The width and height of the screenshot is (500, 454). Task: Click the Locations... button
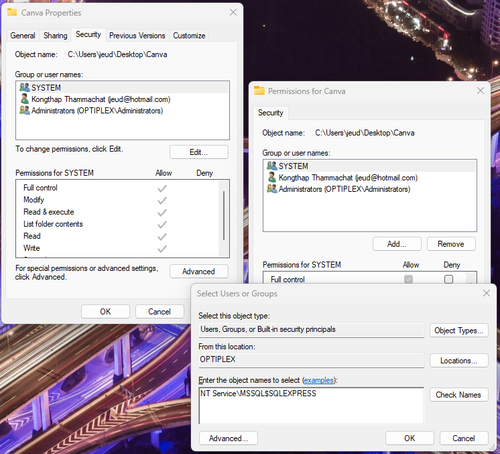point(459,361)
